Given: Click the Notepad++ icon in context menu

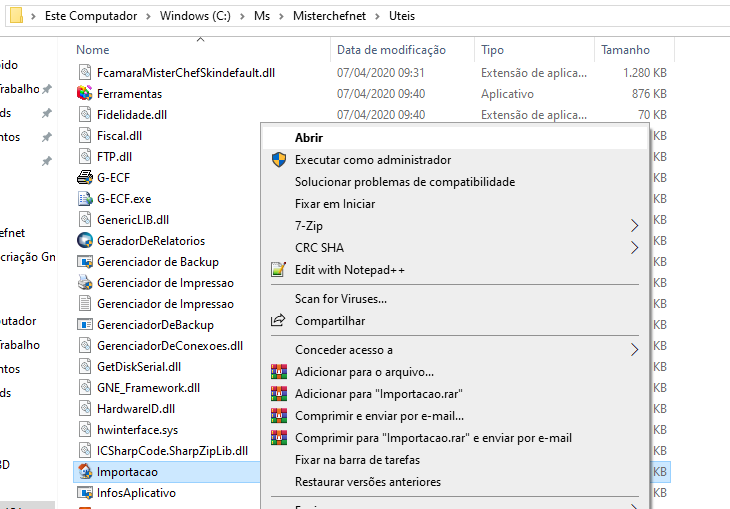Looking at the screenshot, I should (278, 270).
